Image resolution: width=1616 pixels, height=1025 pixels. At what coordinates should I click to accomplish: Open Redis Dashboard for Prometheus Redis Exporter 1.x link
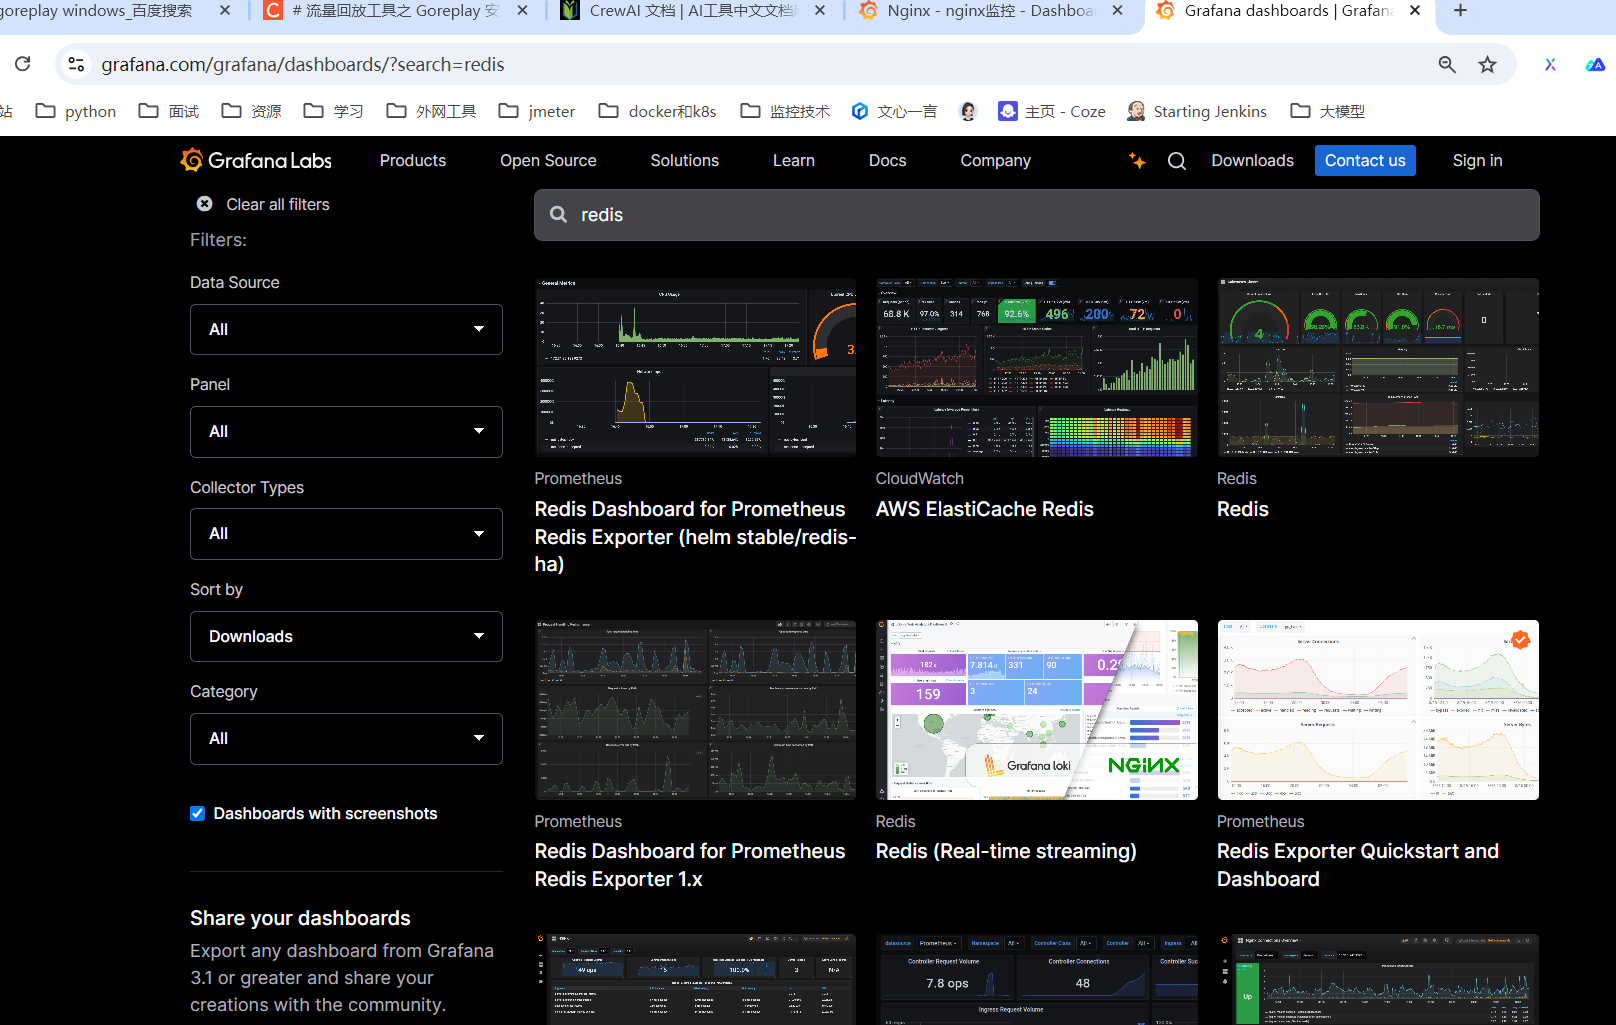click(690, 865)
